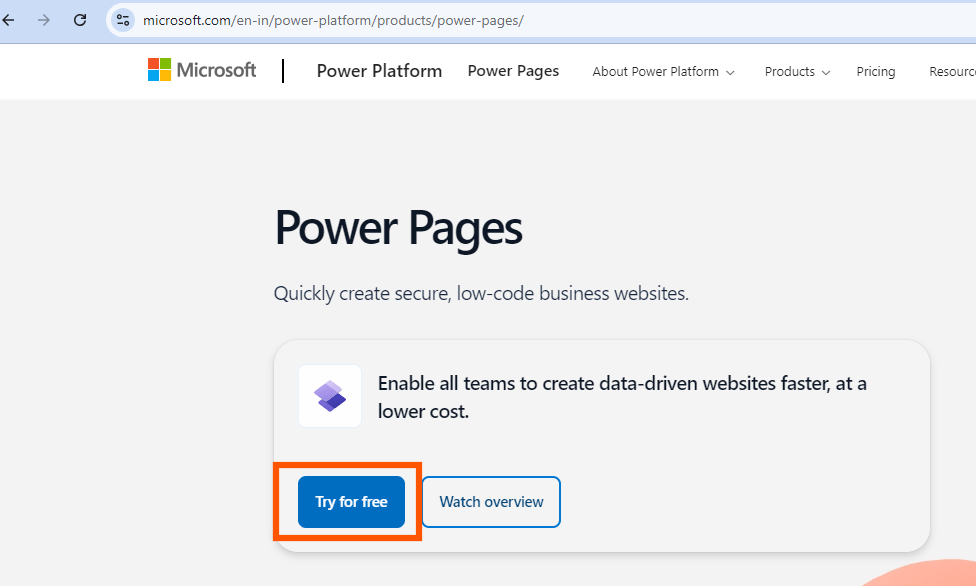Click the Microsoft wordmark text in header
This screenshot has height=586, width=976.
[x=216, y=70]
